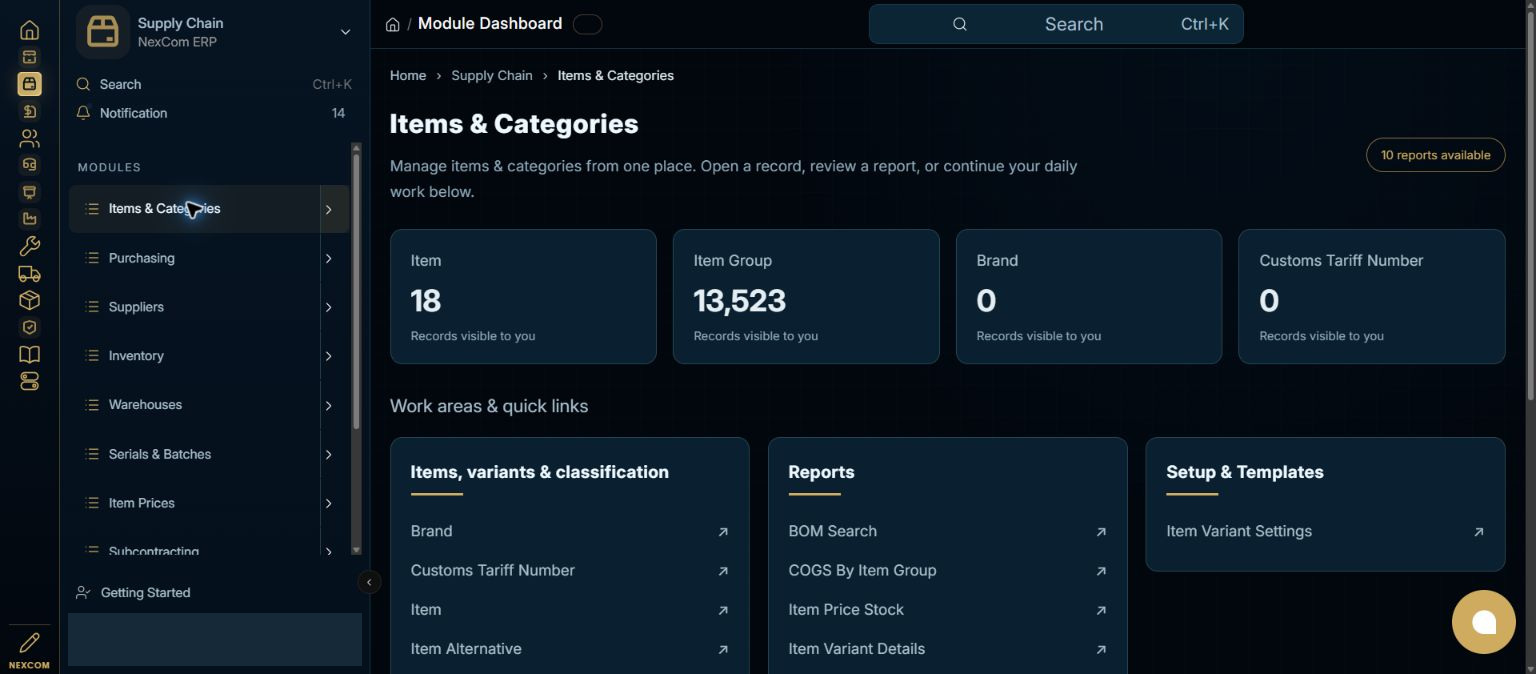The width and height of the screenshot is (1536, 674).
Task: Expand the Purchasing module chevron
Action: [x=328, y=258]
